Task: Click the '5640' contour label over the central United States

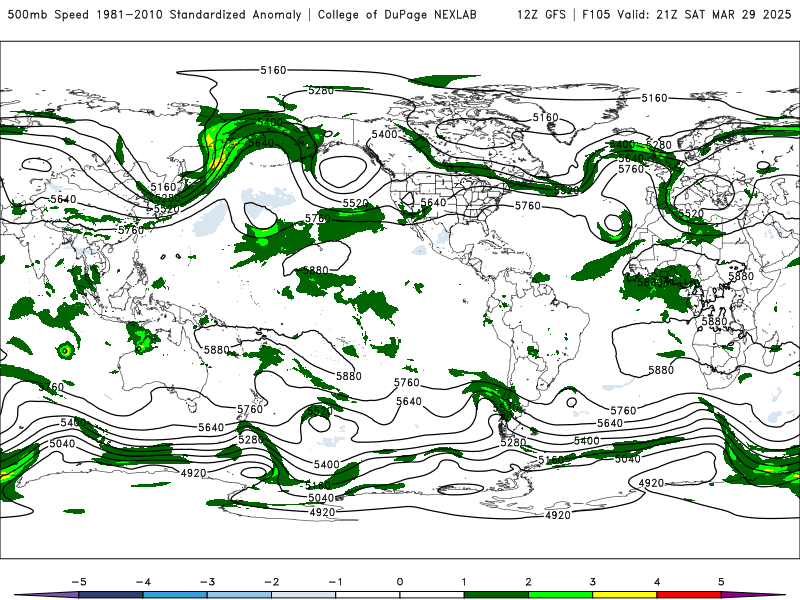Action: [433, 203]
